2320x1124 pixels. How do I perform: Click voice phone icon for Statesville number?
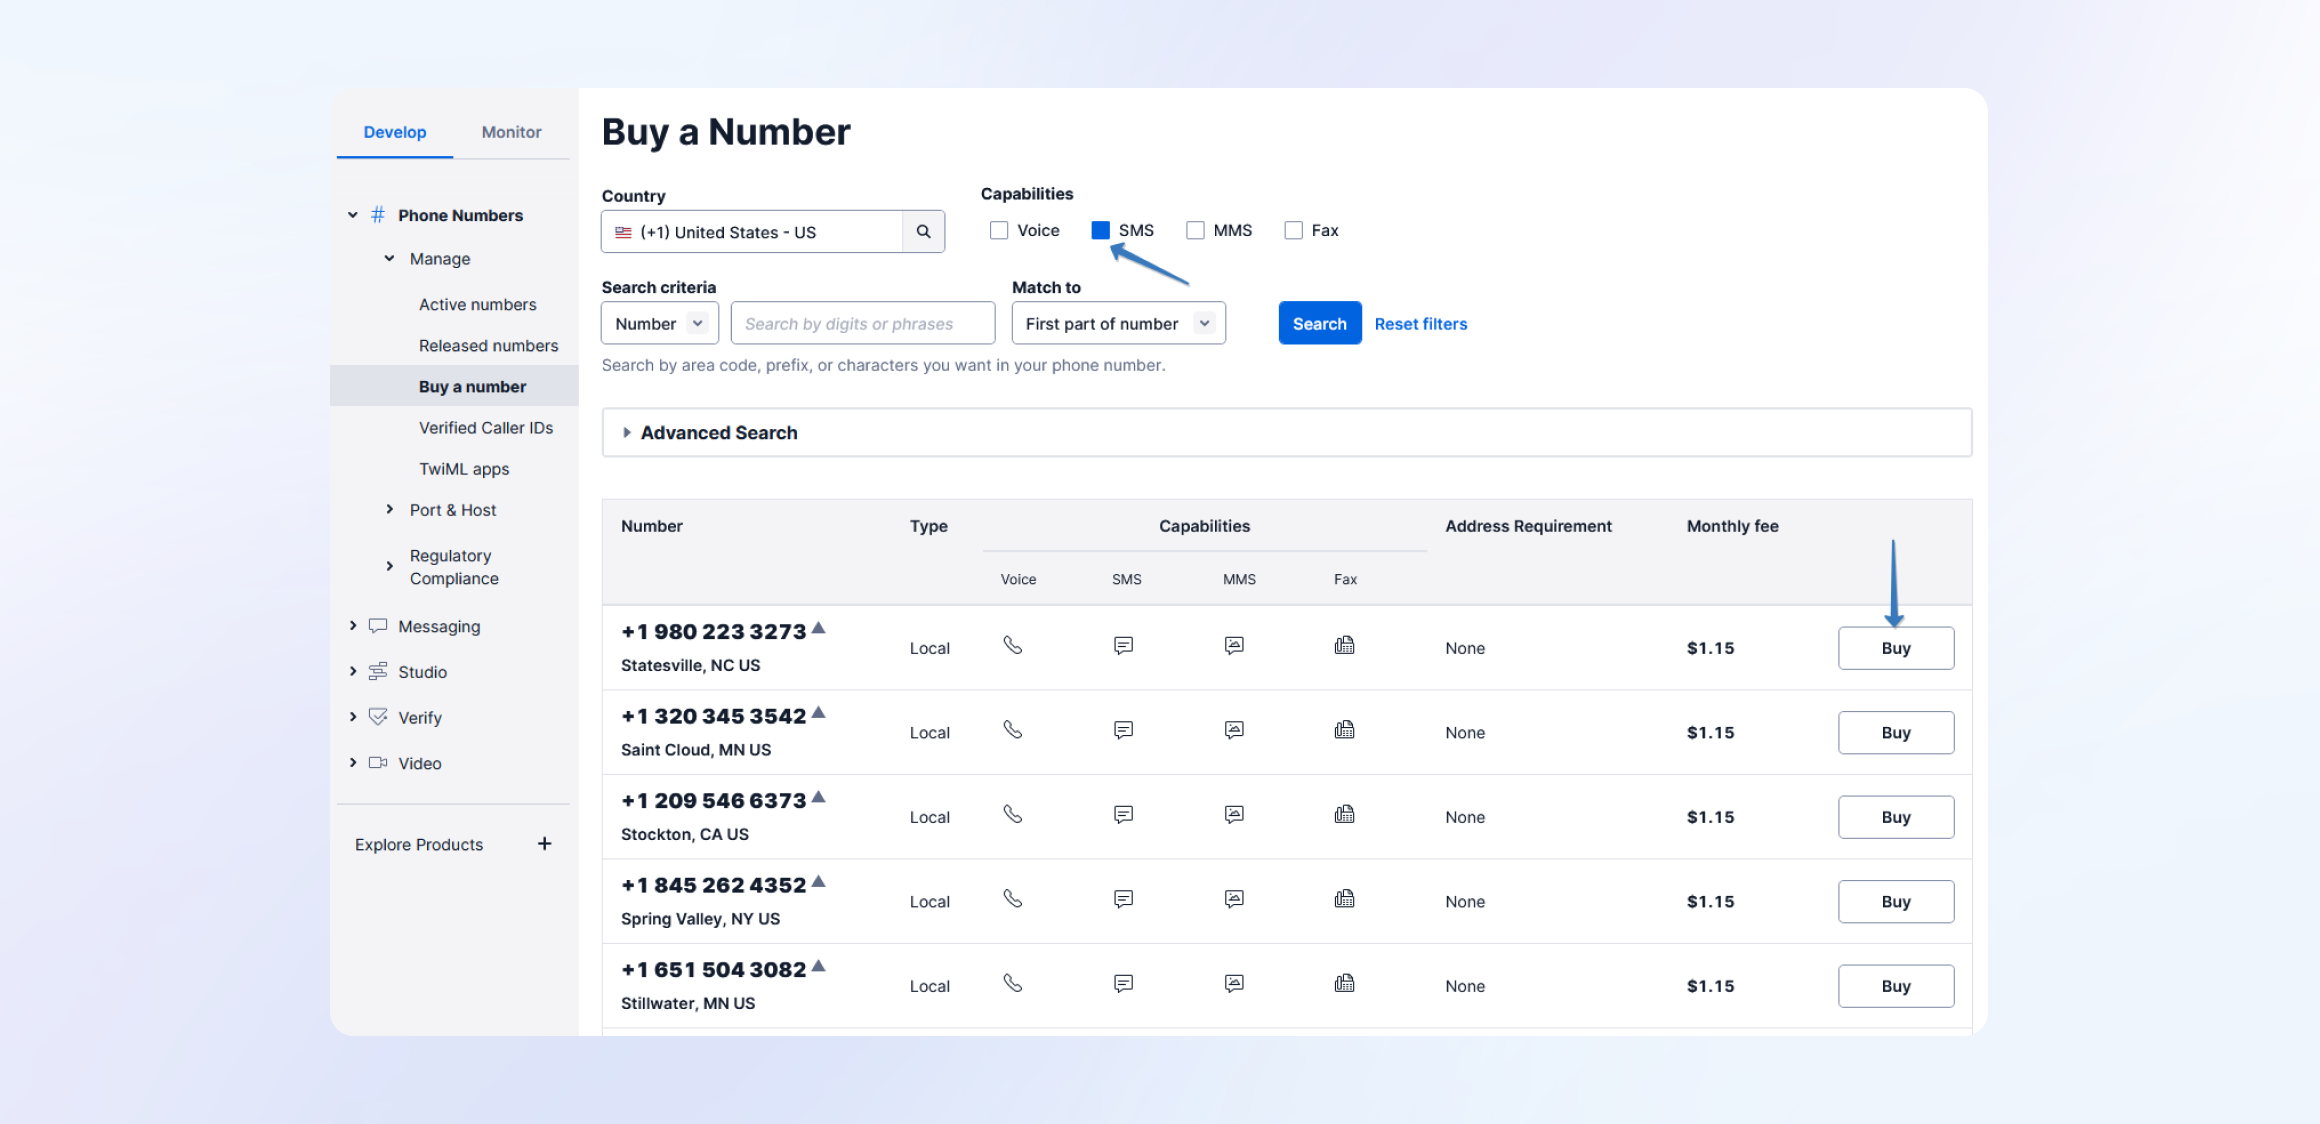pyautogui.click(x=1013, y=646)
